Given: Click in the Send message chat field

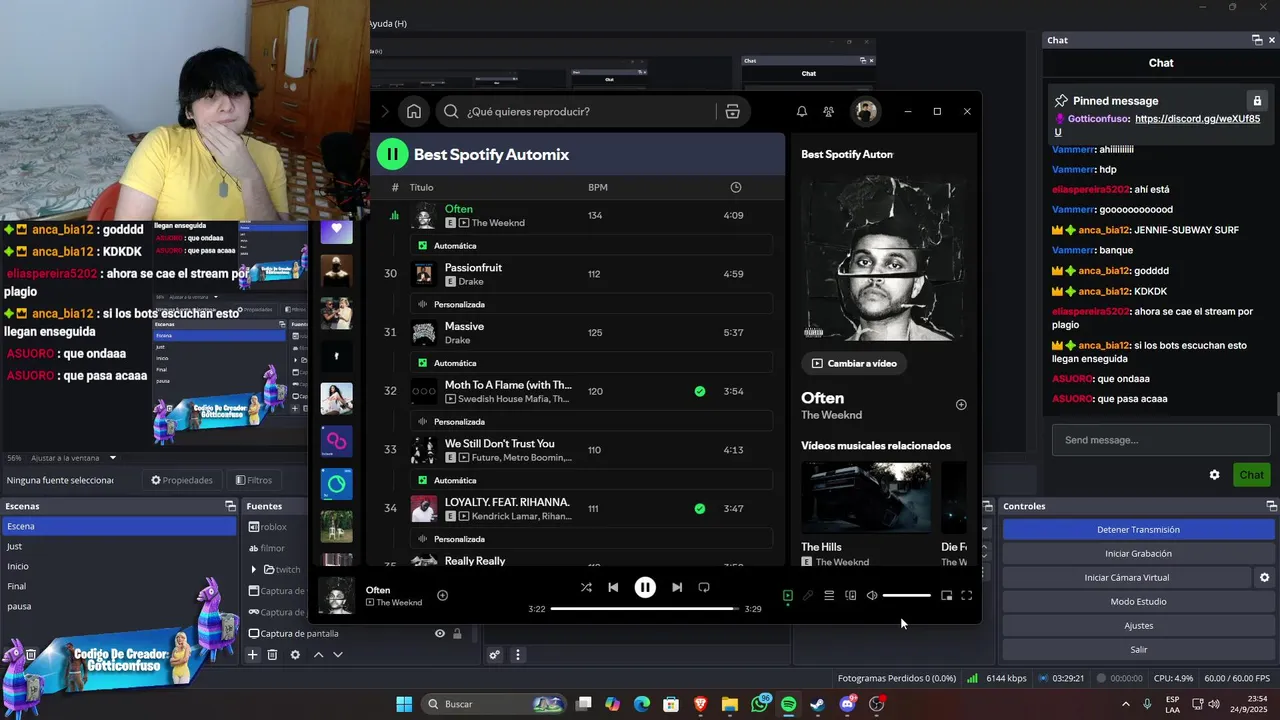Looking at the screenshot, I should coord(1161,440).
